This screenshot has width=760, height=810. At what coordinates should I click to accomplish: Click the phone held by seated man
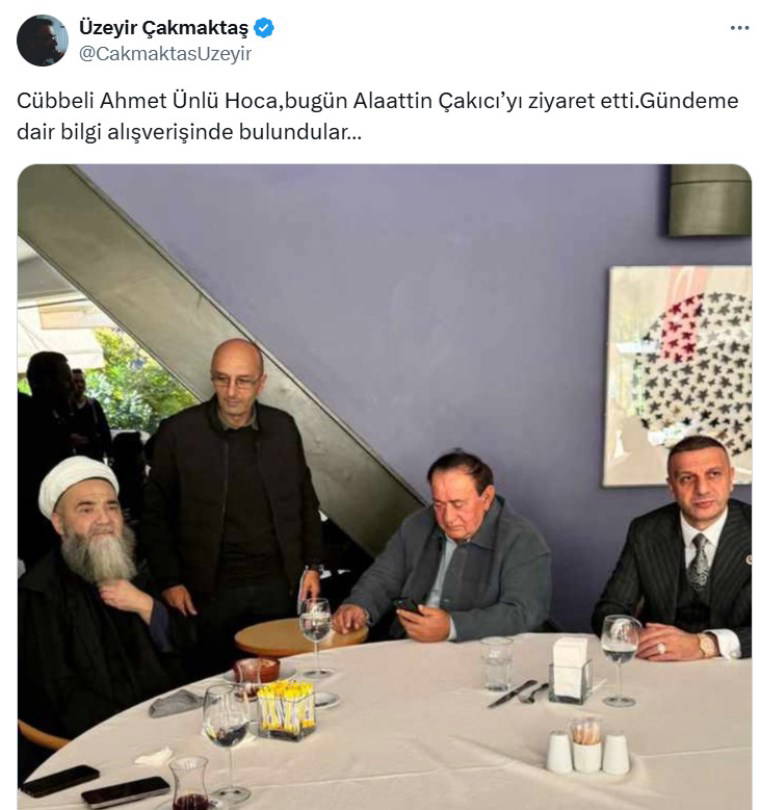pyautogui.click(x=408, y=605)
